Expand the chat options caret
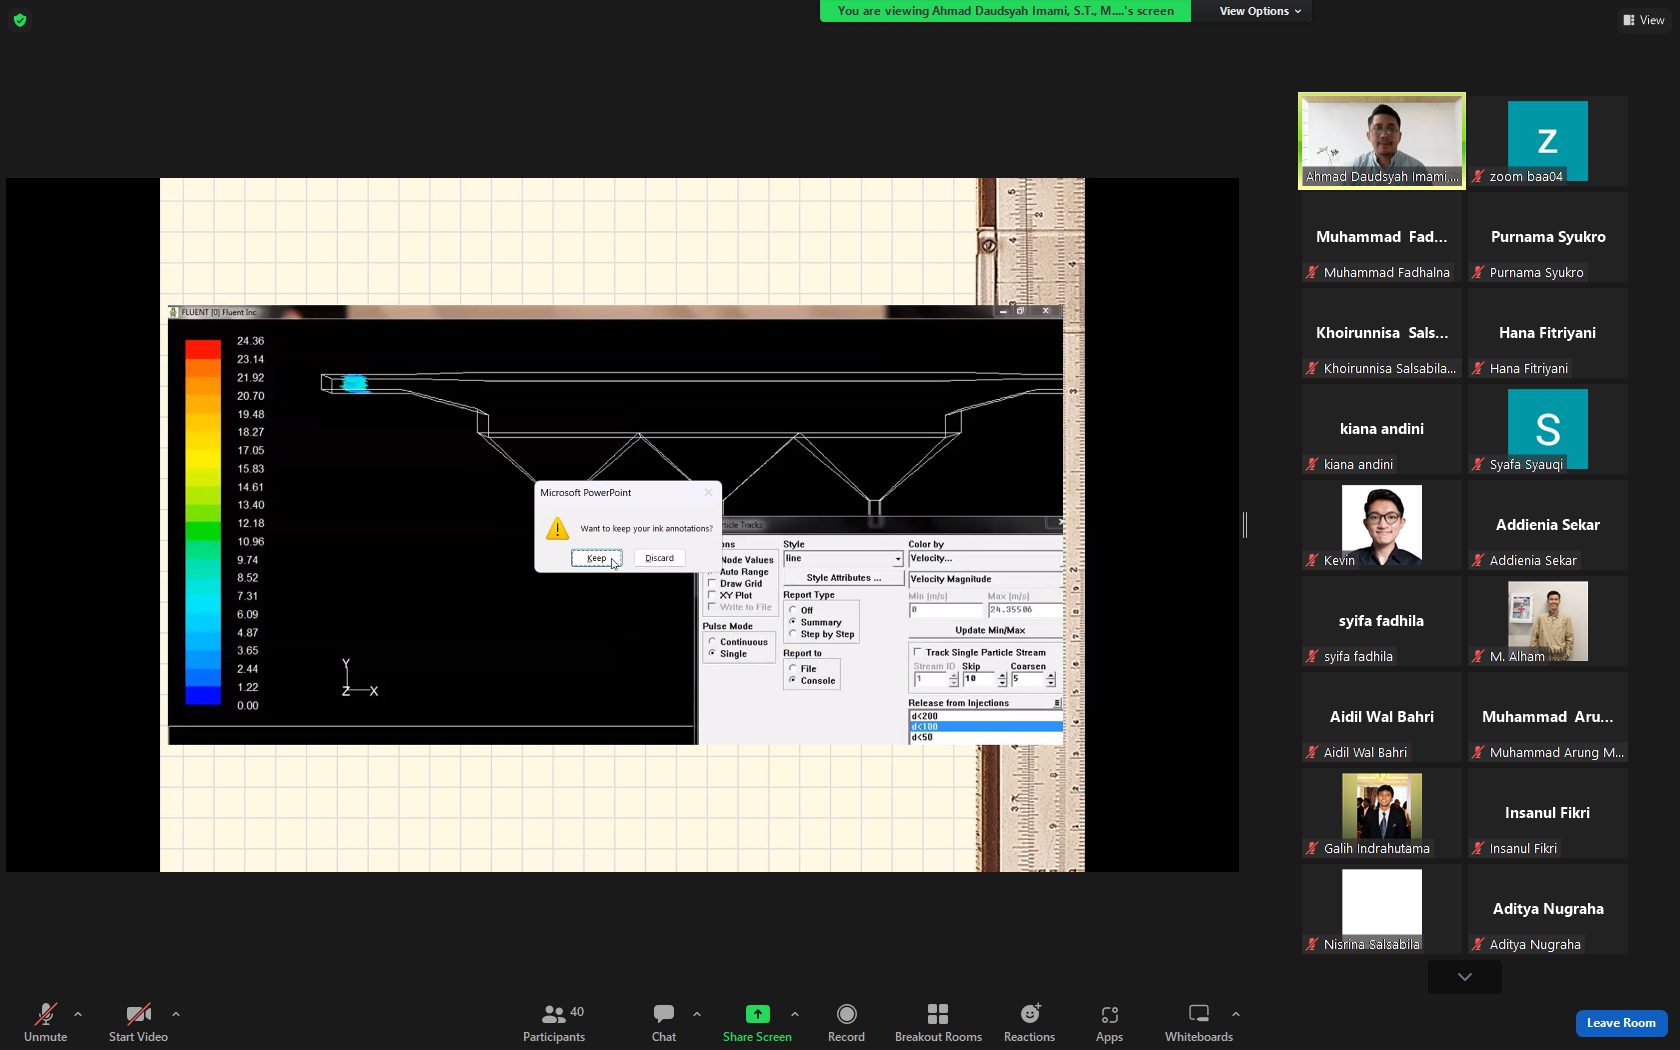1680x1050 pixels. coord(697,1014)
